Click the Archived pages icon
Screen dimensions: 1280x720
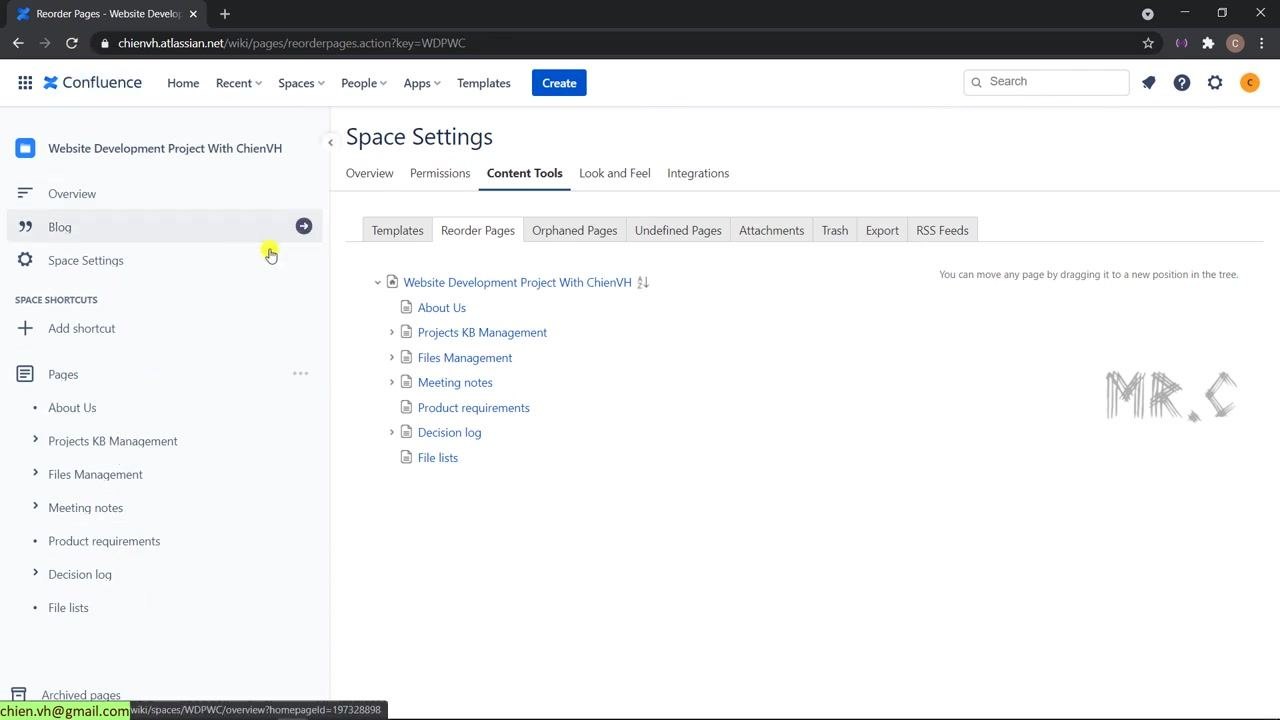coord(18,695)
